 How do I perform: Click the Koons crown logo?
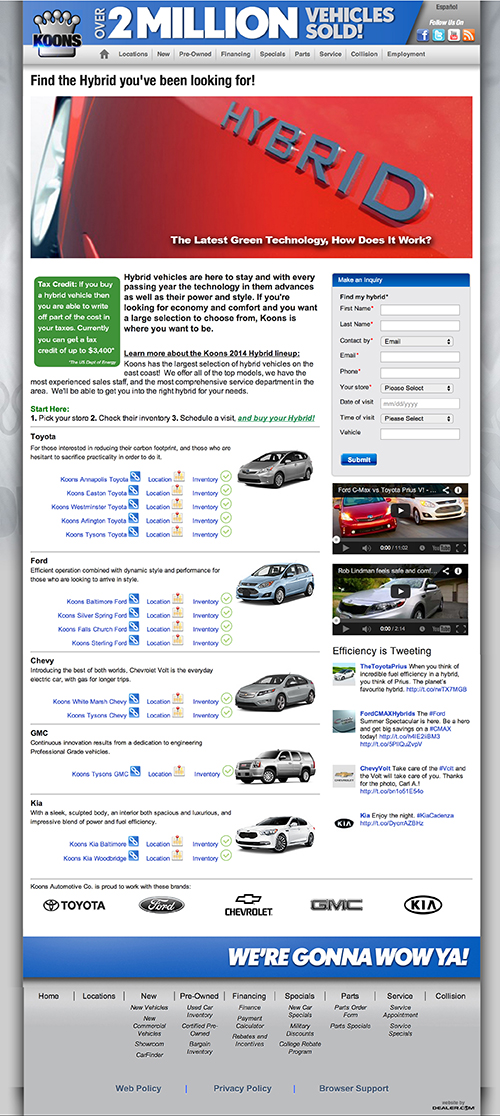click(x=57, y=32)
